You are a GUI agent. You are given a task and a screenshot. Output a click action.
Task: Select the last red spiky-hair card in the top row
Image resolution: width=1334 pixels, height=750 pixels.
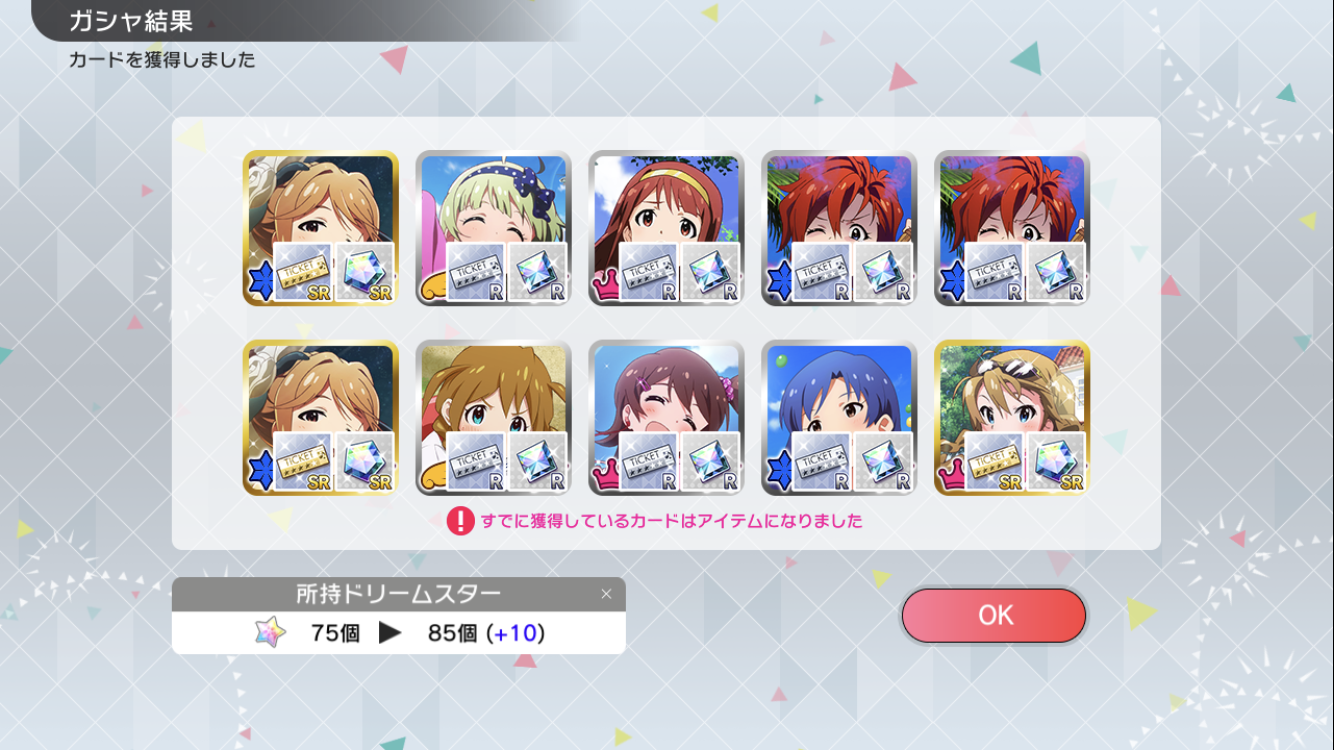1012,228
